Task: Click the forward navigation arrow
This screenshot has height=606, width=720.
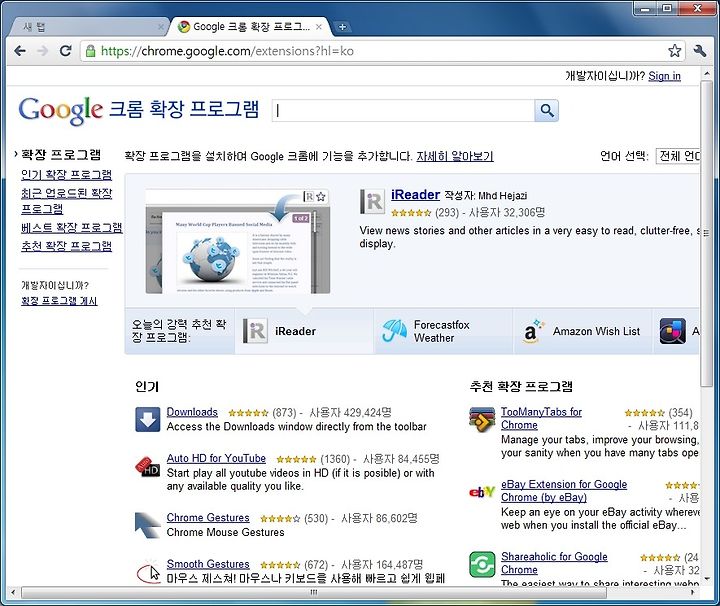Action: point(43,51)
